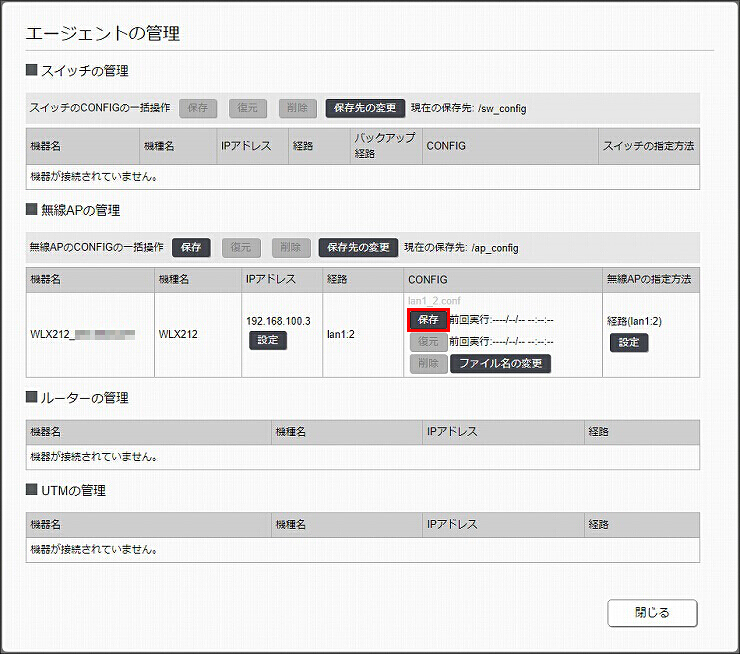This screenshot has width=740, height=654.
Task: Click the disabled 保存 button for switch CONFIG
Action: tap(198, 108)
